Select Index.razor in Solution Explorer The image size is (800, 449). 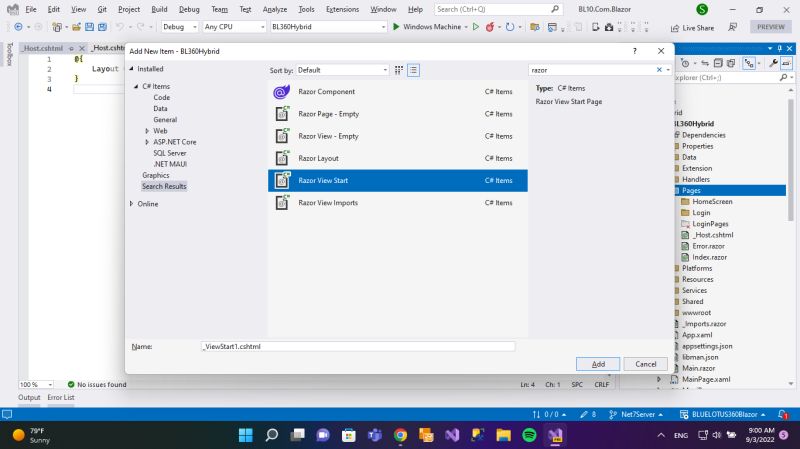(709, 257)
